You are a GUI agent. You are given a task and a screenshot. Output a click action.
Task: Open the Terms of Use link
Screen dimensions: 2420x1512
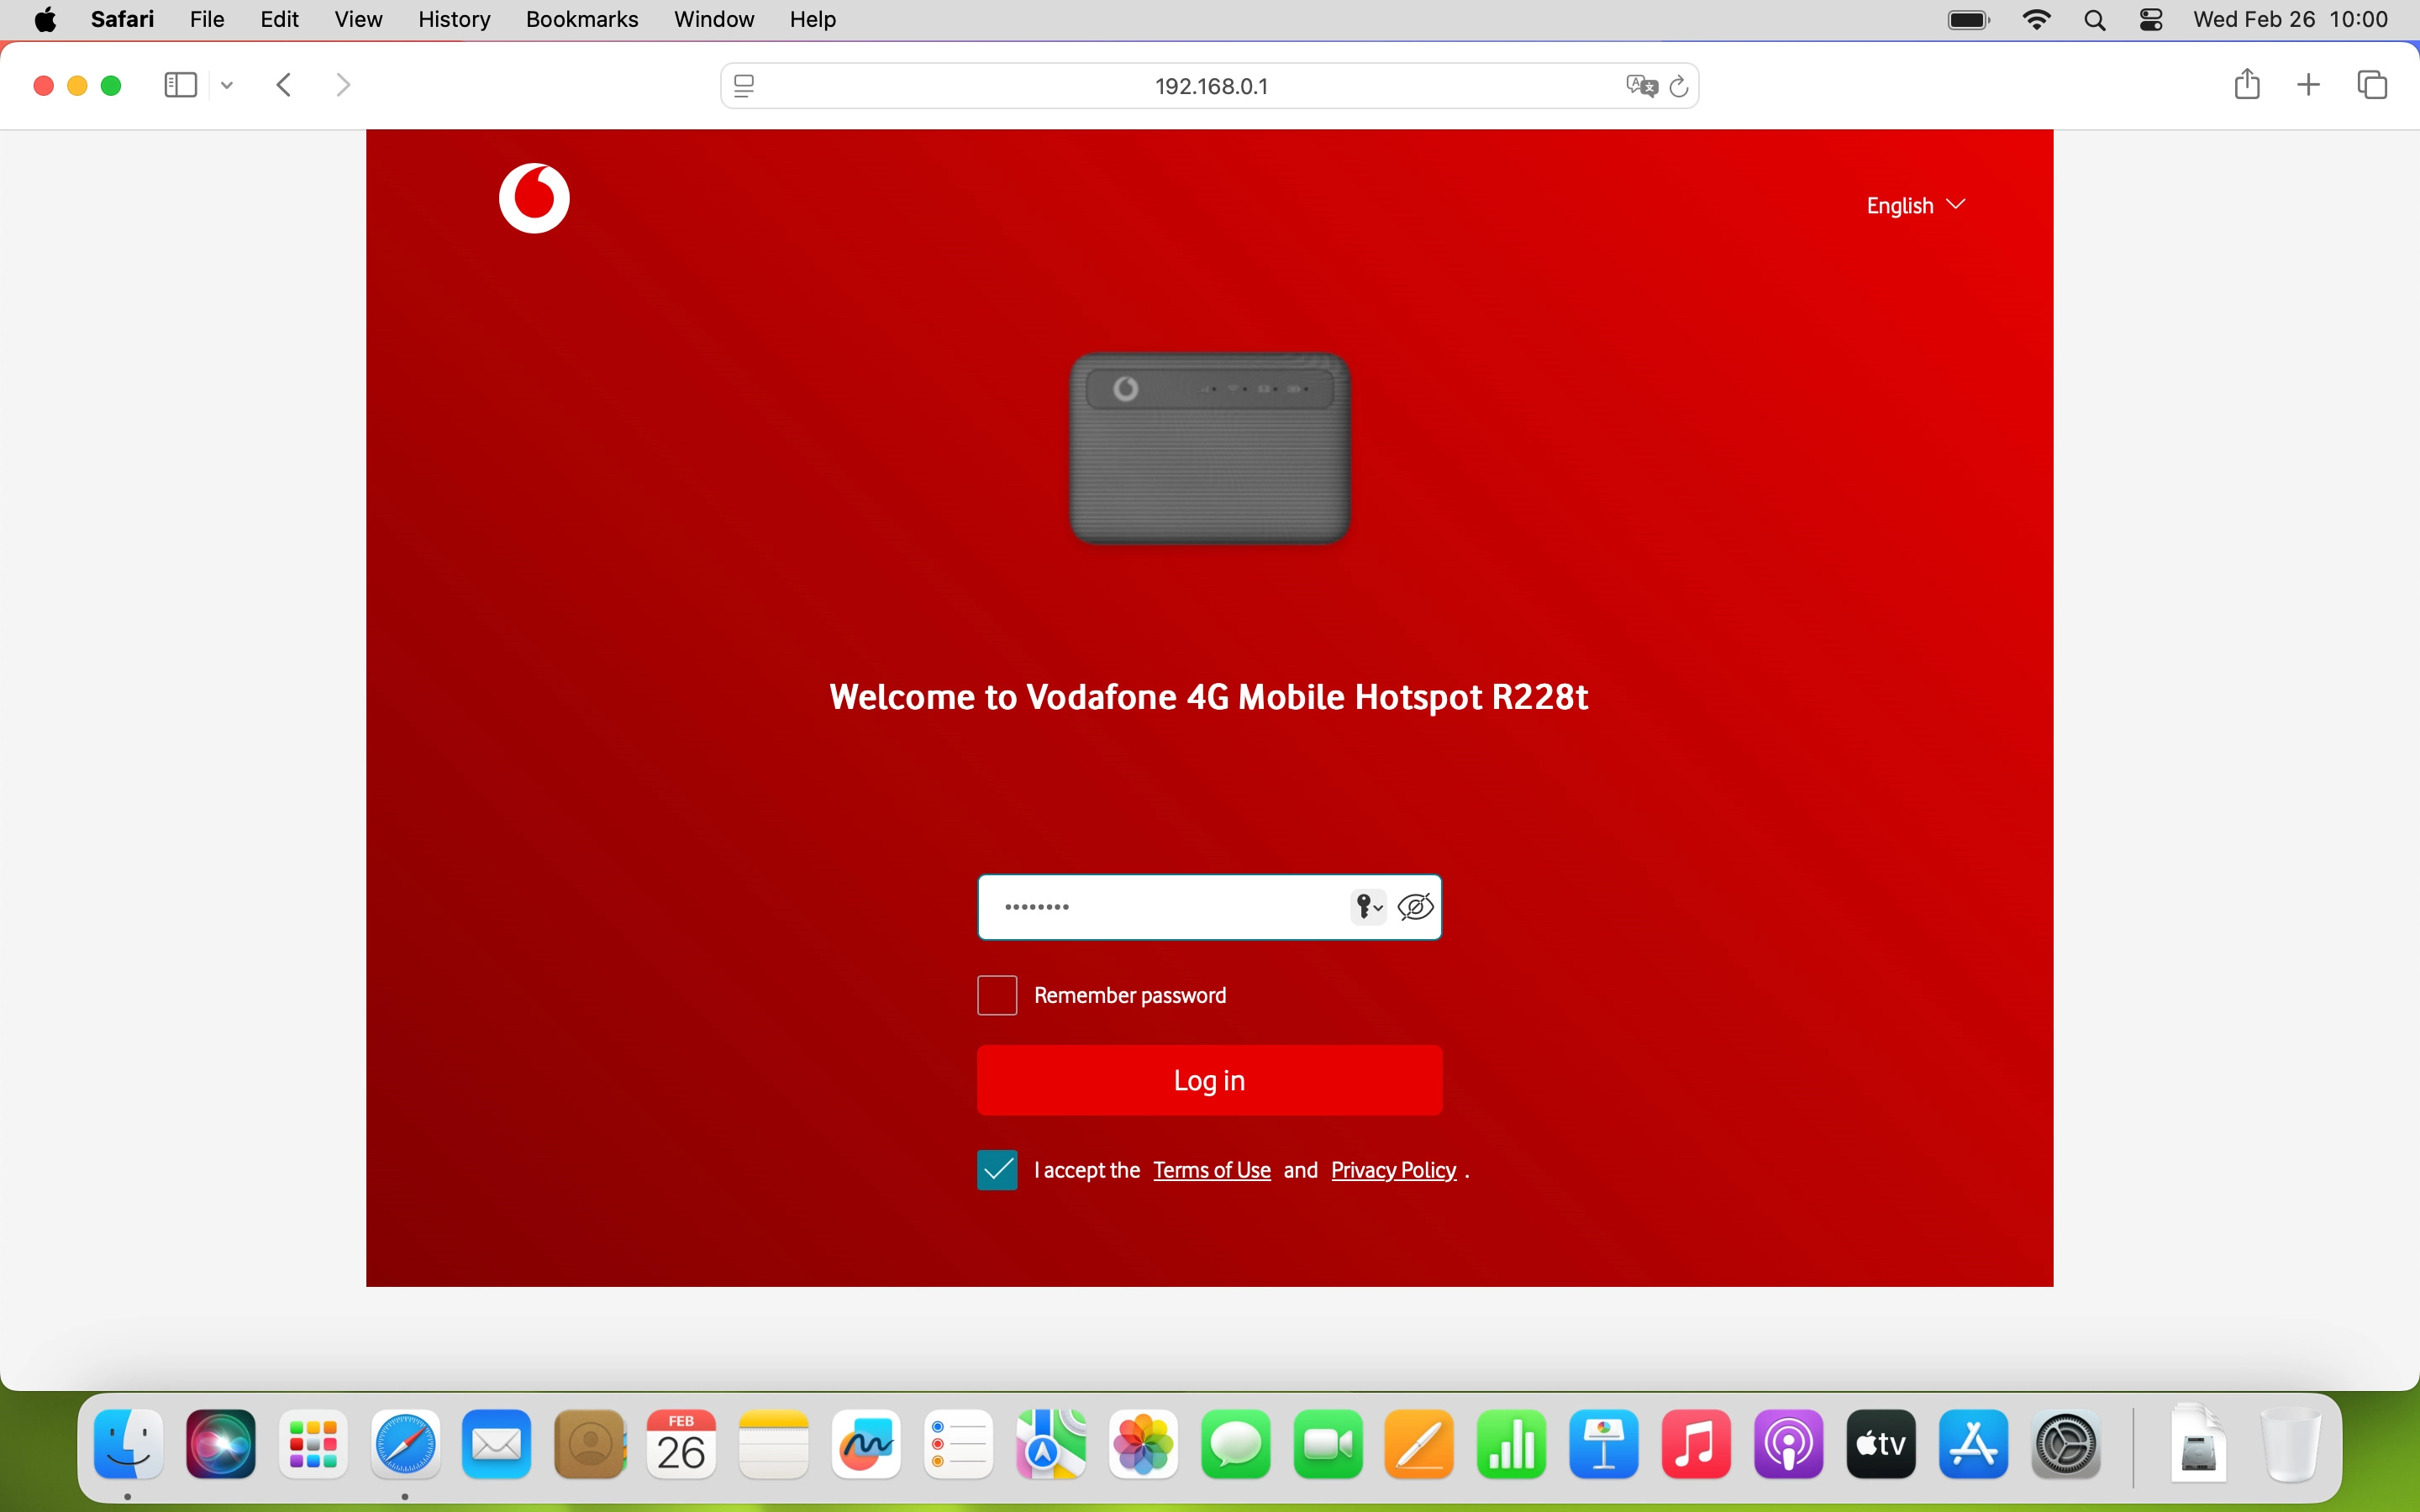click(1211, 1169)
